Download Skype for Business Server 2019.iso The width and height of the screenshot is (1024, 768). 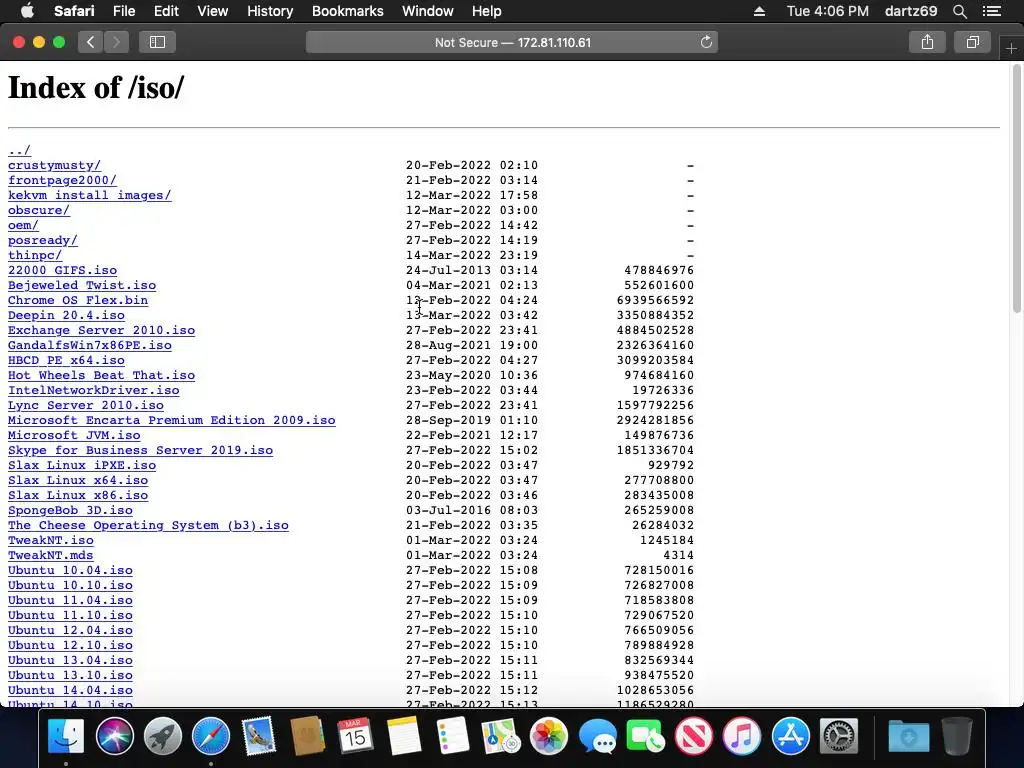(x=140, y=451)
